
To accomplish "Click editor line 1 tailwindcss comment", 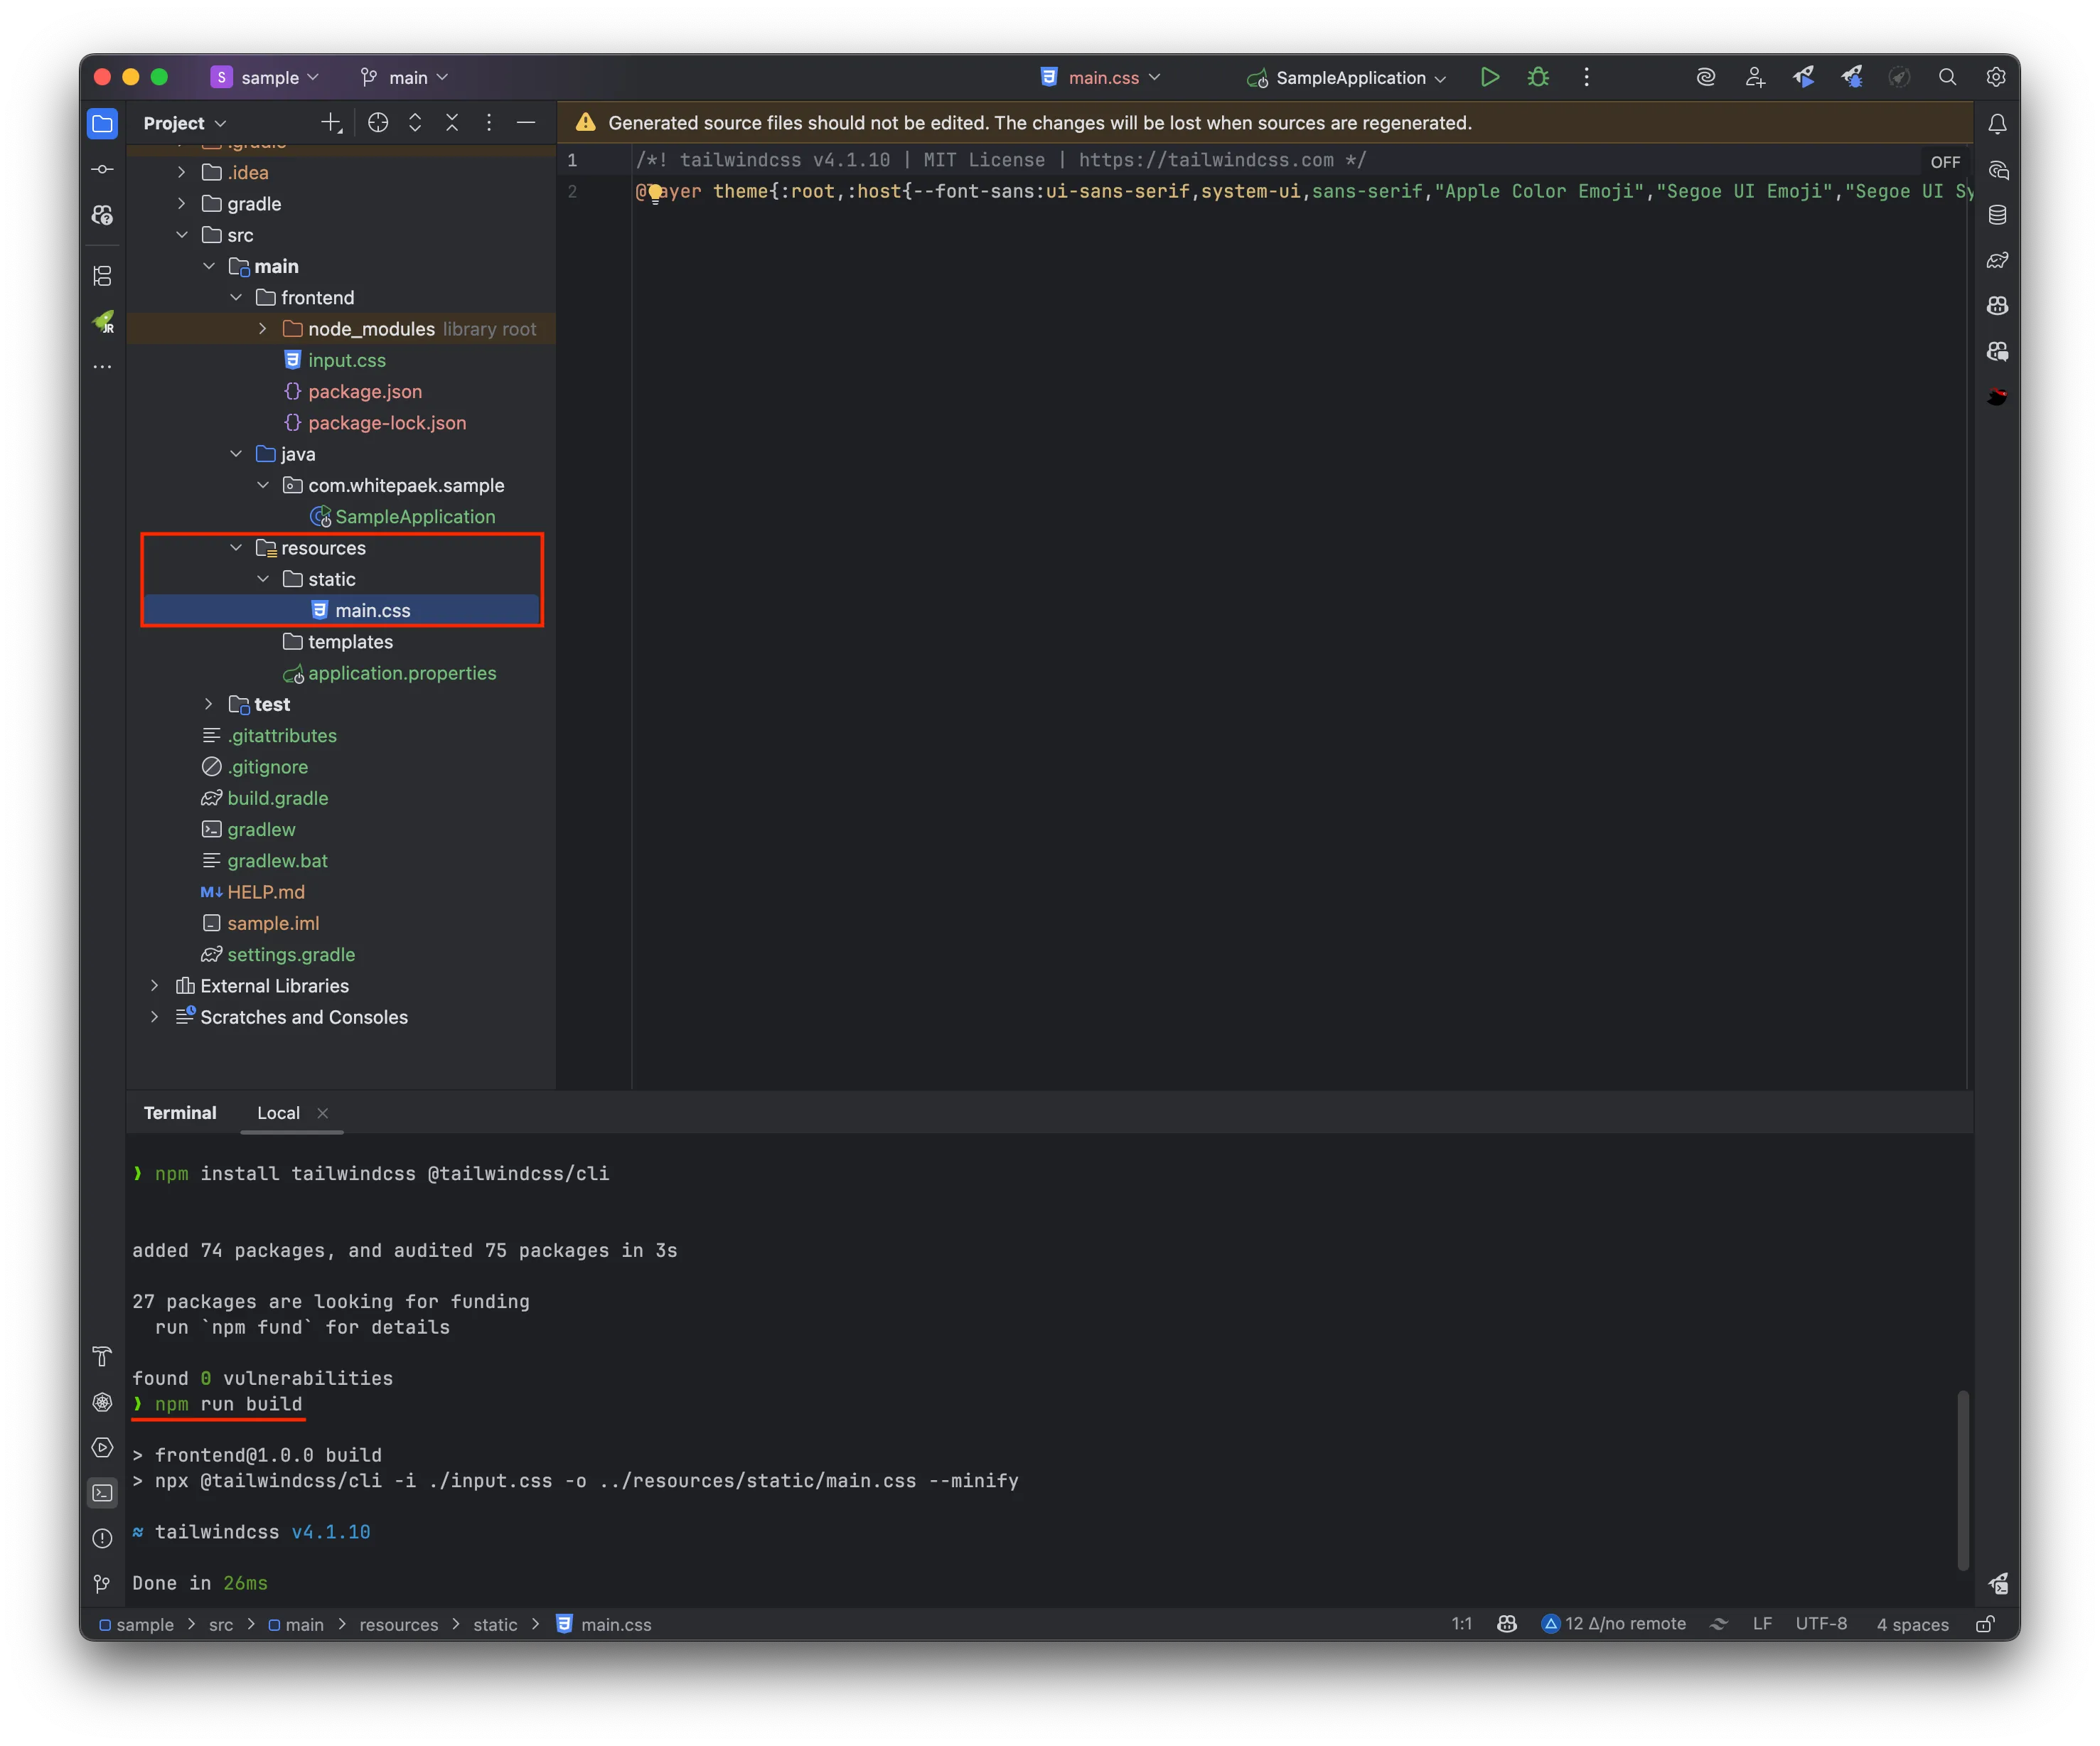I will pos(1000,160).
